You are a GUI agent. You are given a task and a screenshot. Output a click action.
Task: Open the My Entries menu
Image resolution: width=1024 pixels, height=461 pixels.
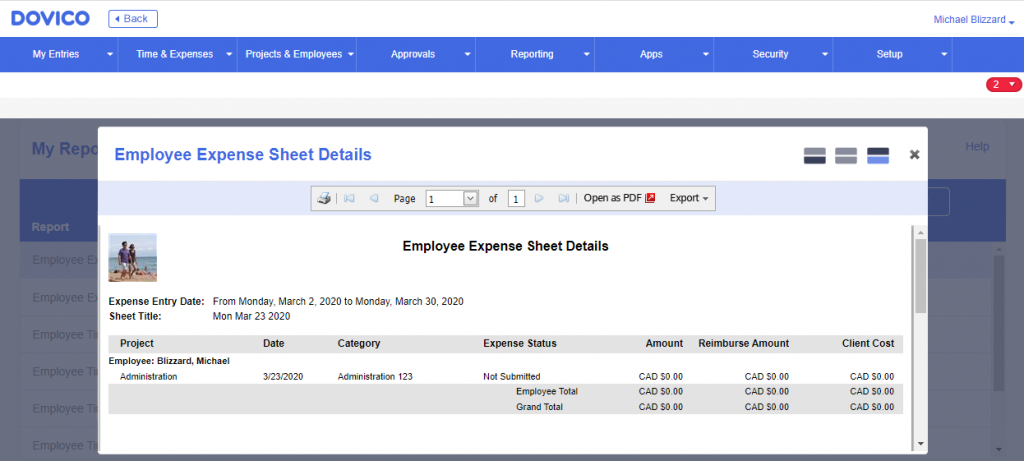point(56,54)
